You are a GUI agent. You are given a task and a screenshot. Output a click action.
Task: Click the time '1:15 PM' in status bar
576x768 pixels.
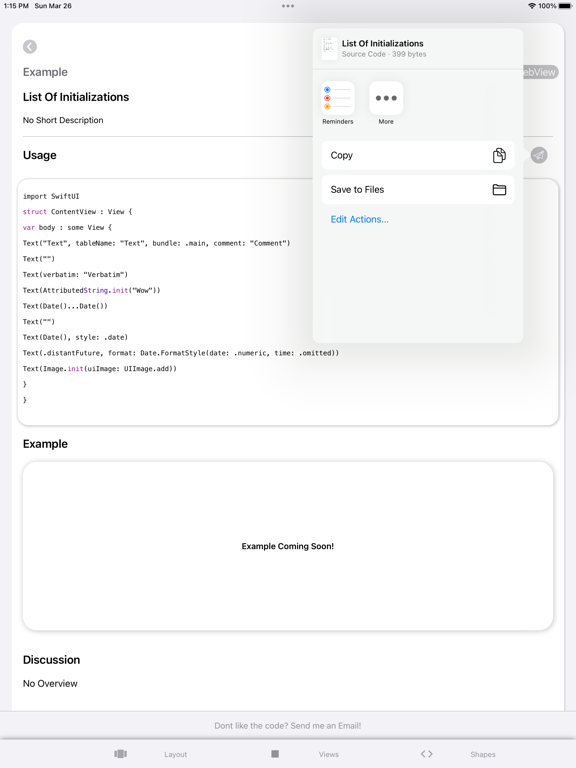tap(16, 6)
